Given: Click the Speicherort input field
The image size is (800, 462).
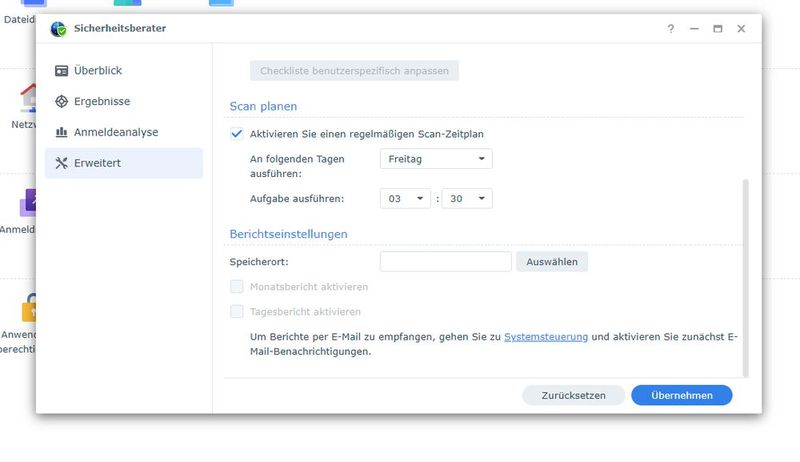Looking at the screenshot, I should (x=445, y=262).
